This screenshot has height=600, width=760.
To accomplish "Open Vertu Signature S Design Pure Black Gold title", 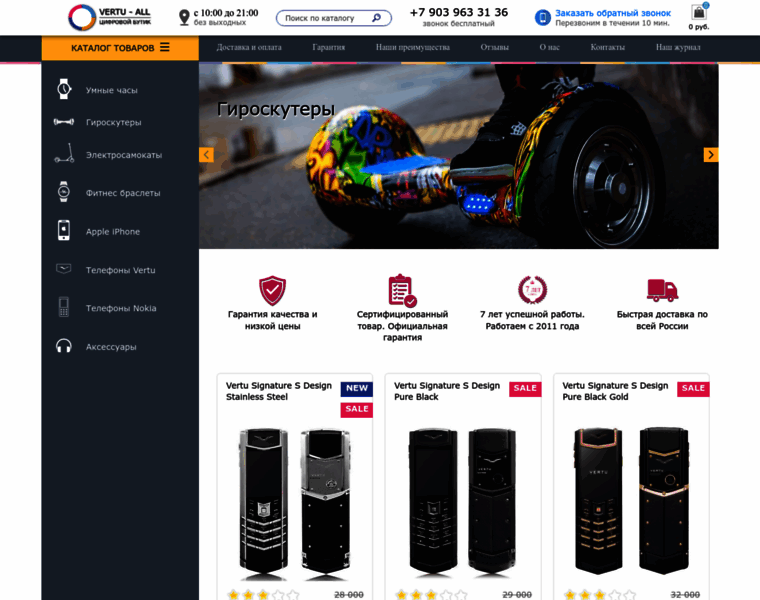I will click(x=615, y=391).
